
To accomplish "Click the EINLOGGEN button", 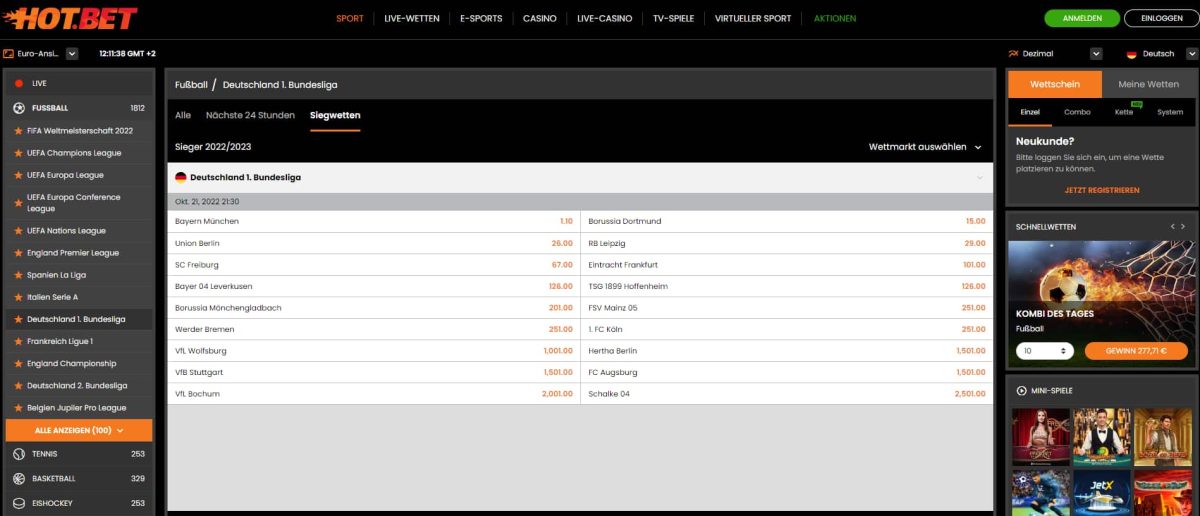I will (x=1160, y=18).
